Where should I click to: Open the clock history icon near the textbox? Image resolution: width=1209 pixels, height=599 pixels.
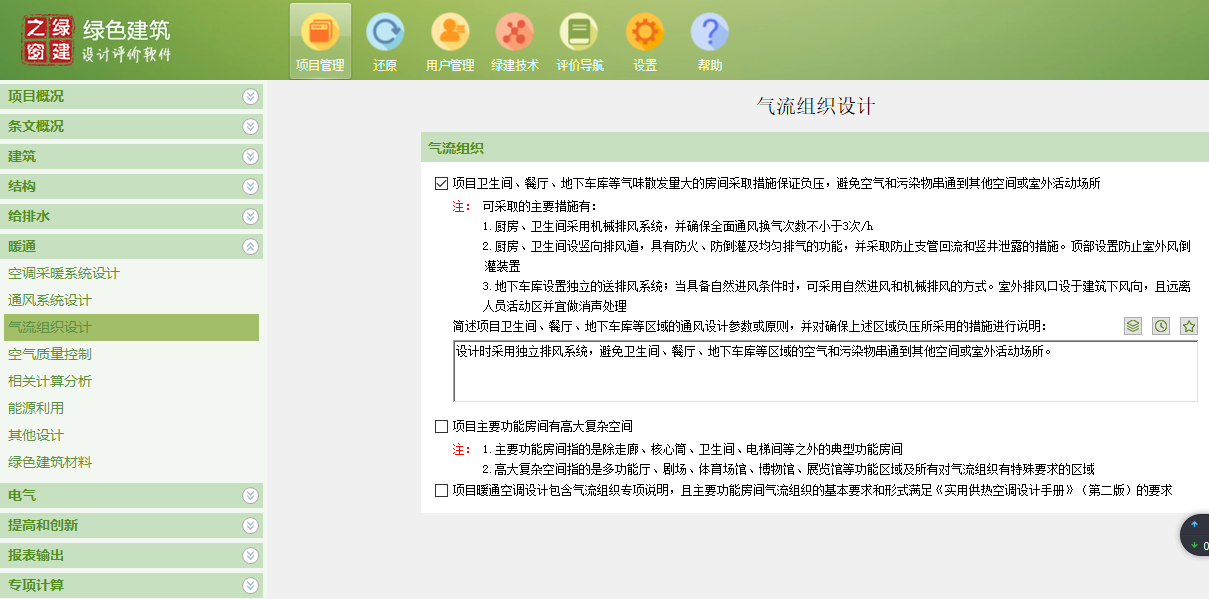coord(1160,325)
